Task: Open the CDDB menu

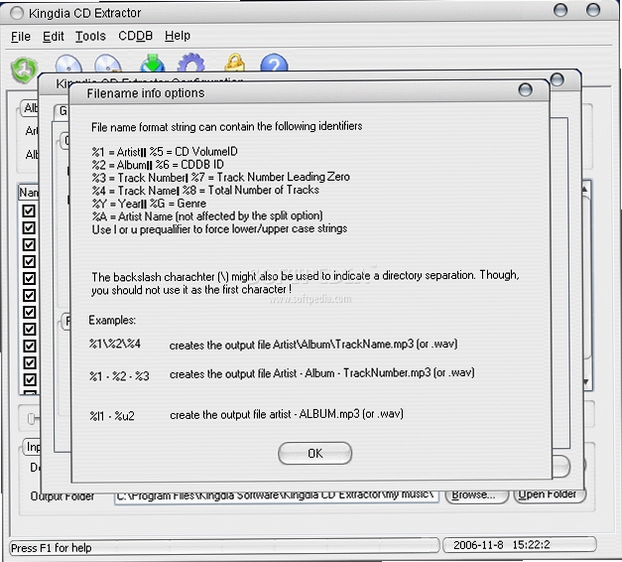Action: tap(135, 36)
